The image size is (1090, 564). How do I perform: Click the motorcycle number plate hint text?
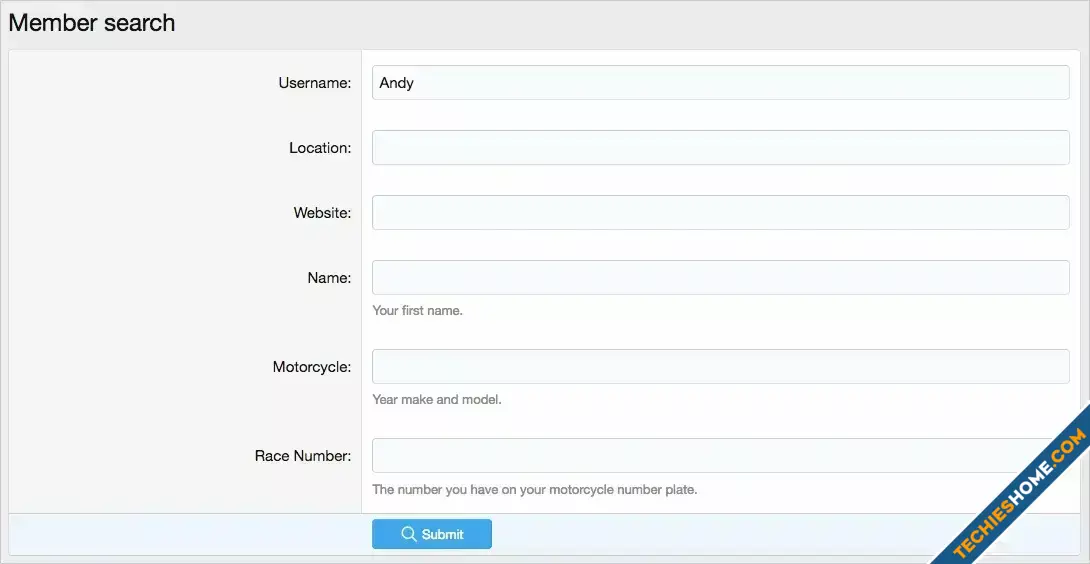(x=534, y=490)
